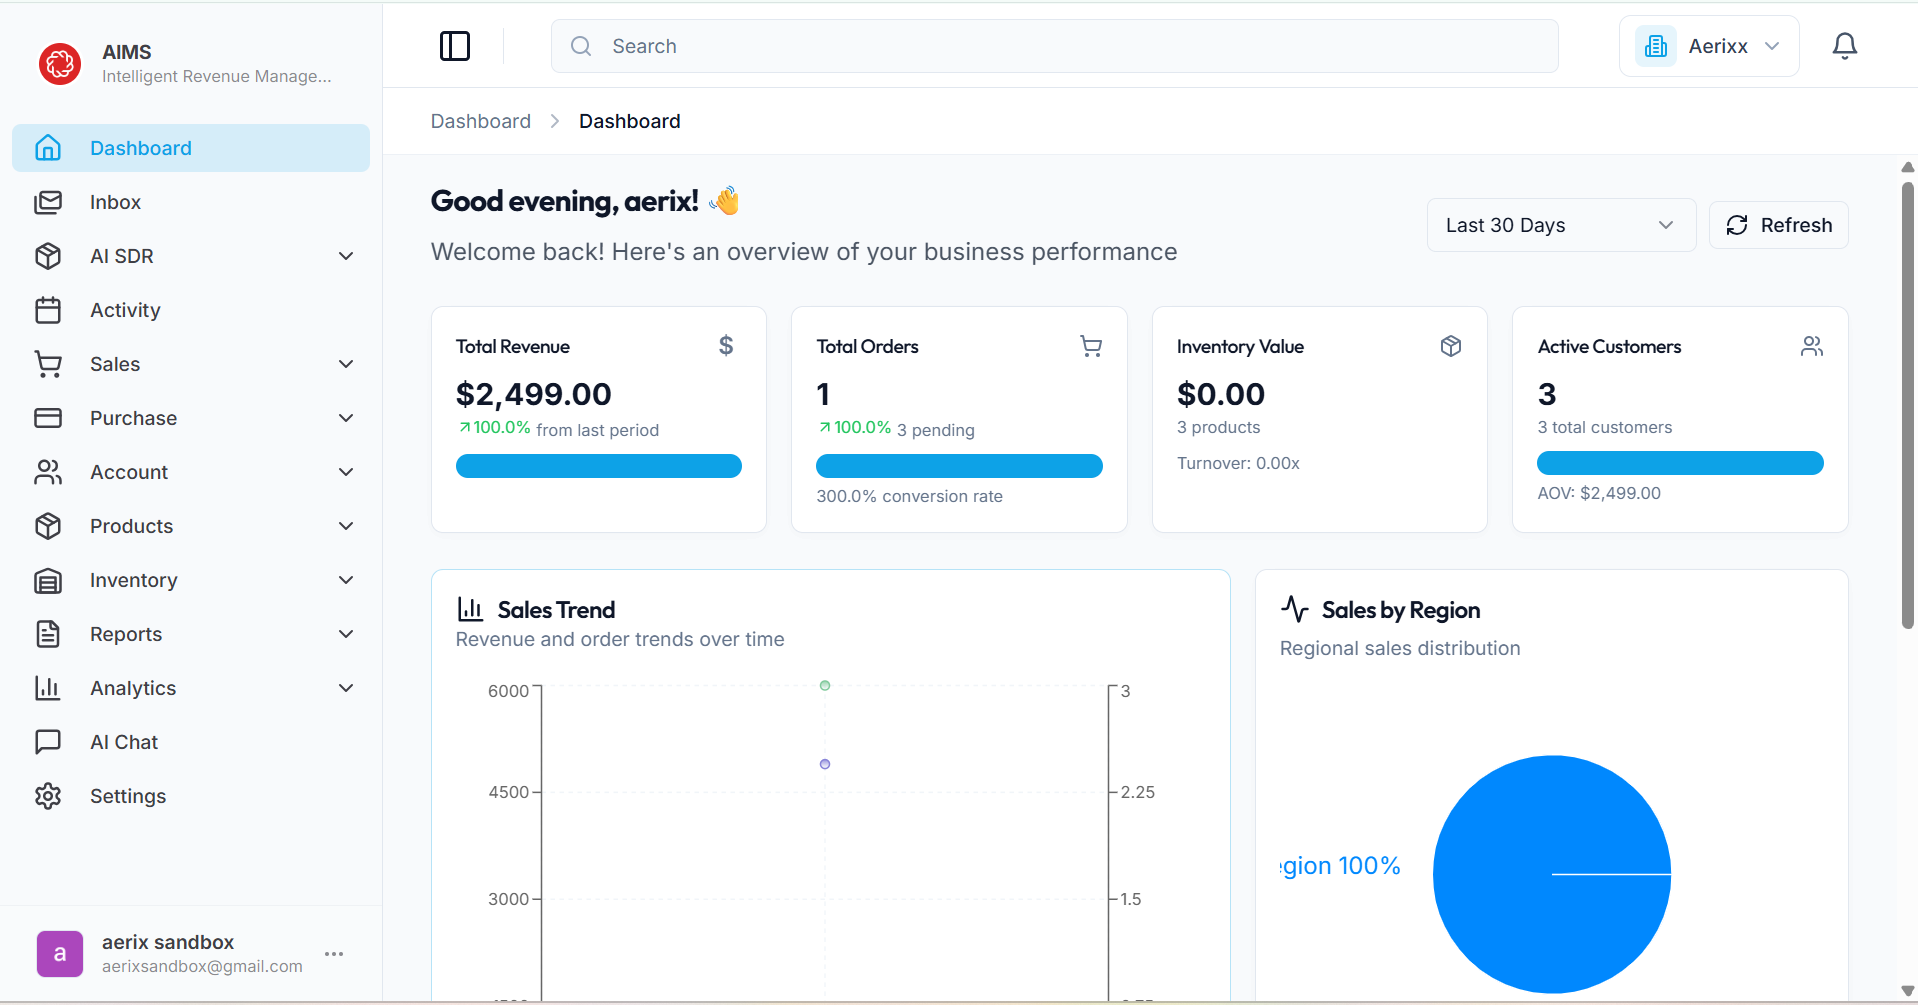Open the Inbox from the sidebar
The width and height of the screenshot is (1918, 1005).
pyautogui.click(x=115, y=202)
